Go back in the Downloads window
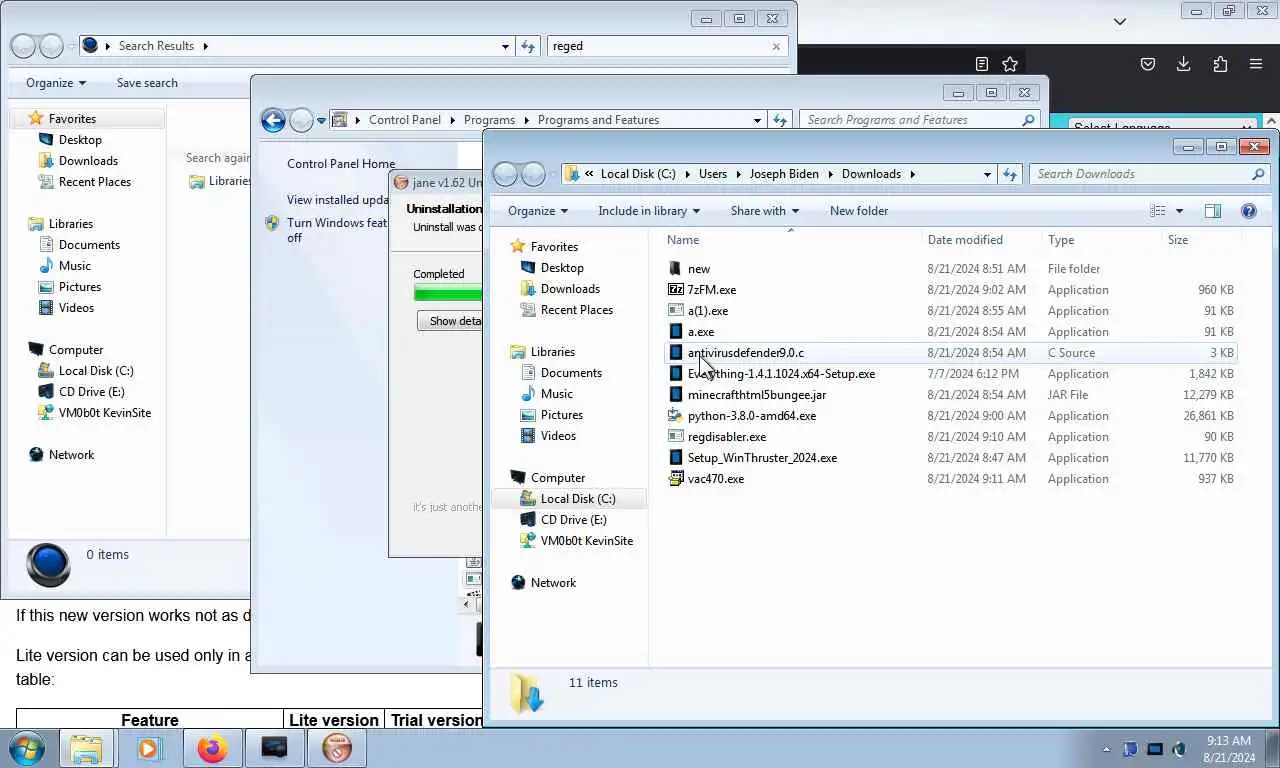Screen dimensions: 1280x768 click(x=506, y=174)
